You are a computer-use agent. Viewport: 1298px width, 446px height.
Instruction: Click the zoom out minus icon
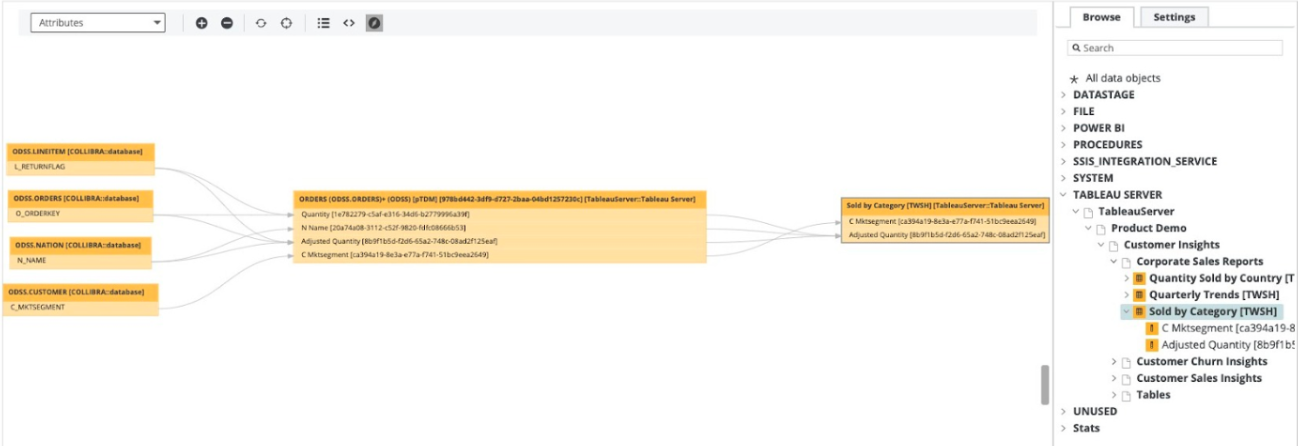[227, 23]
